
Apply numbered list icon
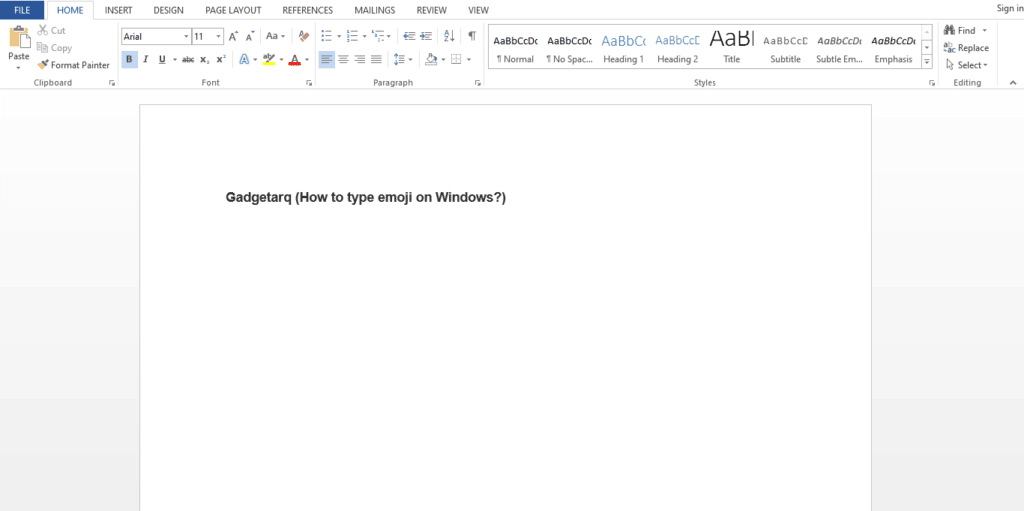(352, 37)
